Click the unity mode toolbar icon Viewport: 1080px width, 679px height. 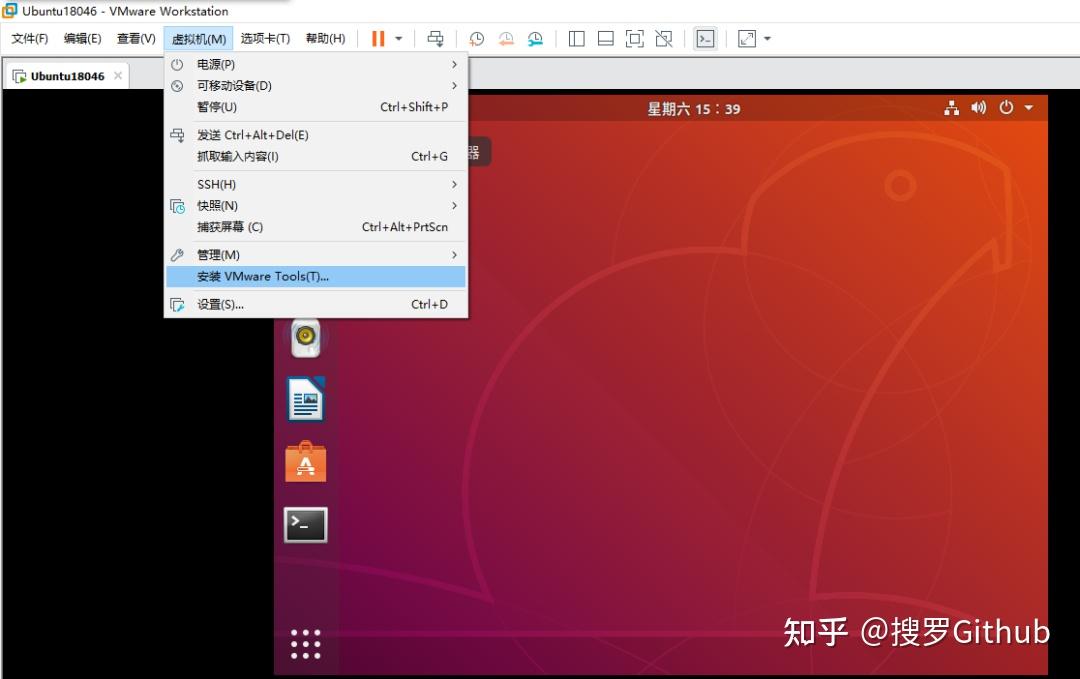[x=664, y=39]
